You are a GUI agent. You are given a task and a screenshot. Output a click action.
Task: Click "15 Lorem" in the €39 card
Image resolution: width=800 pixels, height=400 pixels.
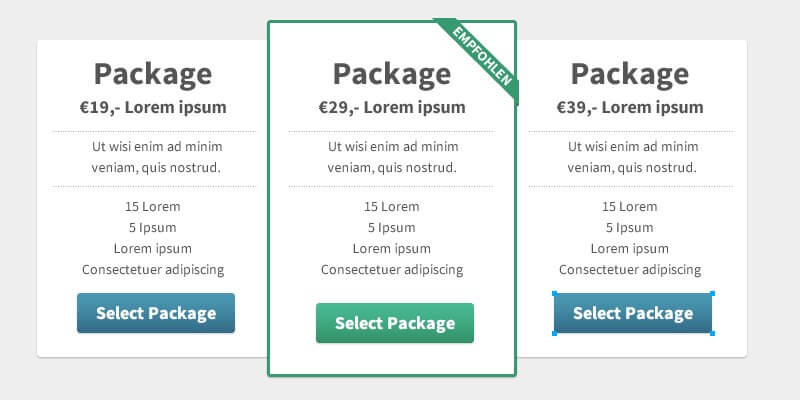[630, 207]
